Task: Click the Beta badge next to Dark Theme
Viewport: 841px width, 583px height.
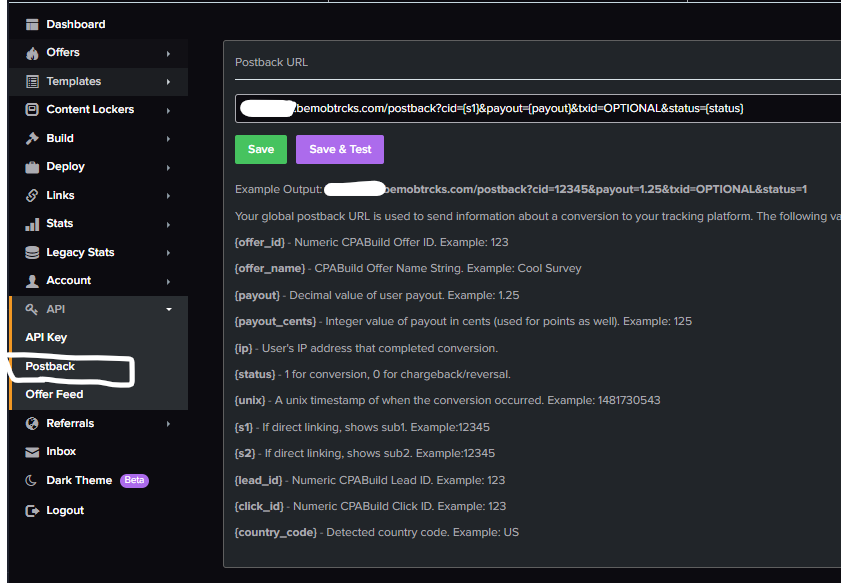Action: [134, 481]
